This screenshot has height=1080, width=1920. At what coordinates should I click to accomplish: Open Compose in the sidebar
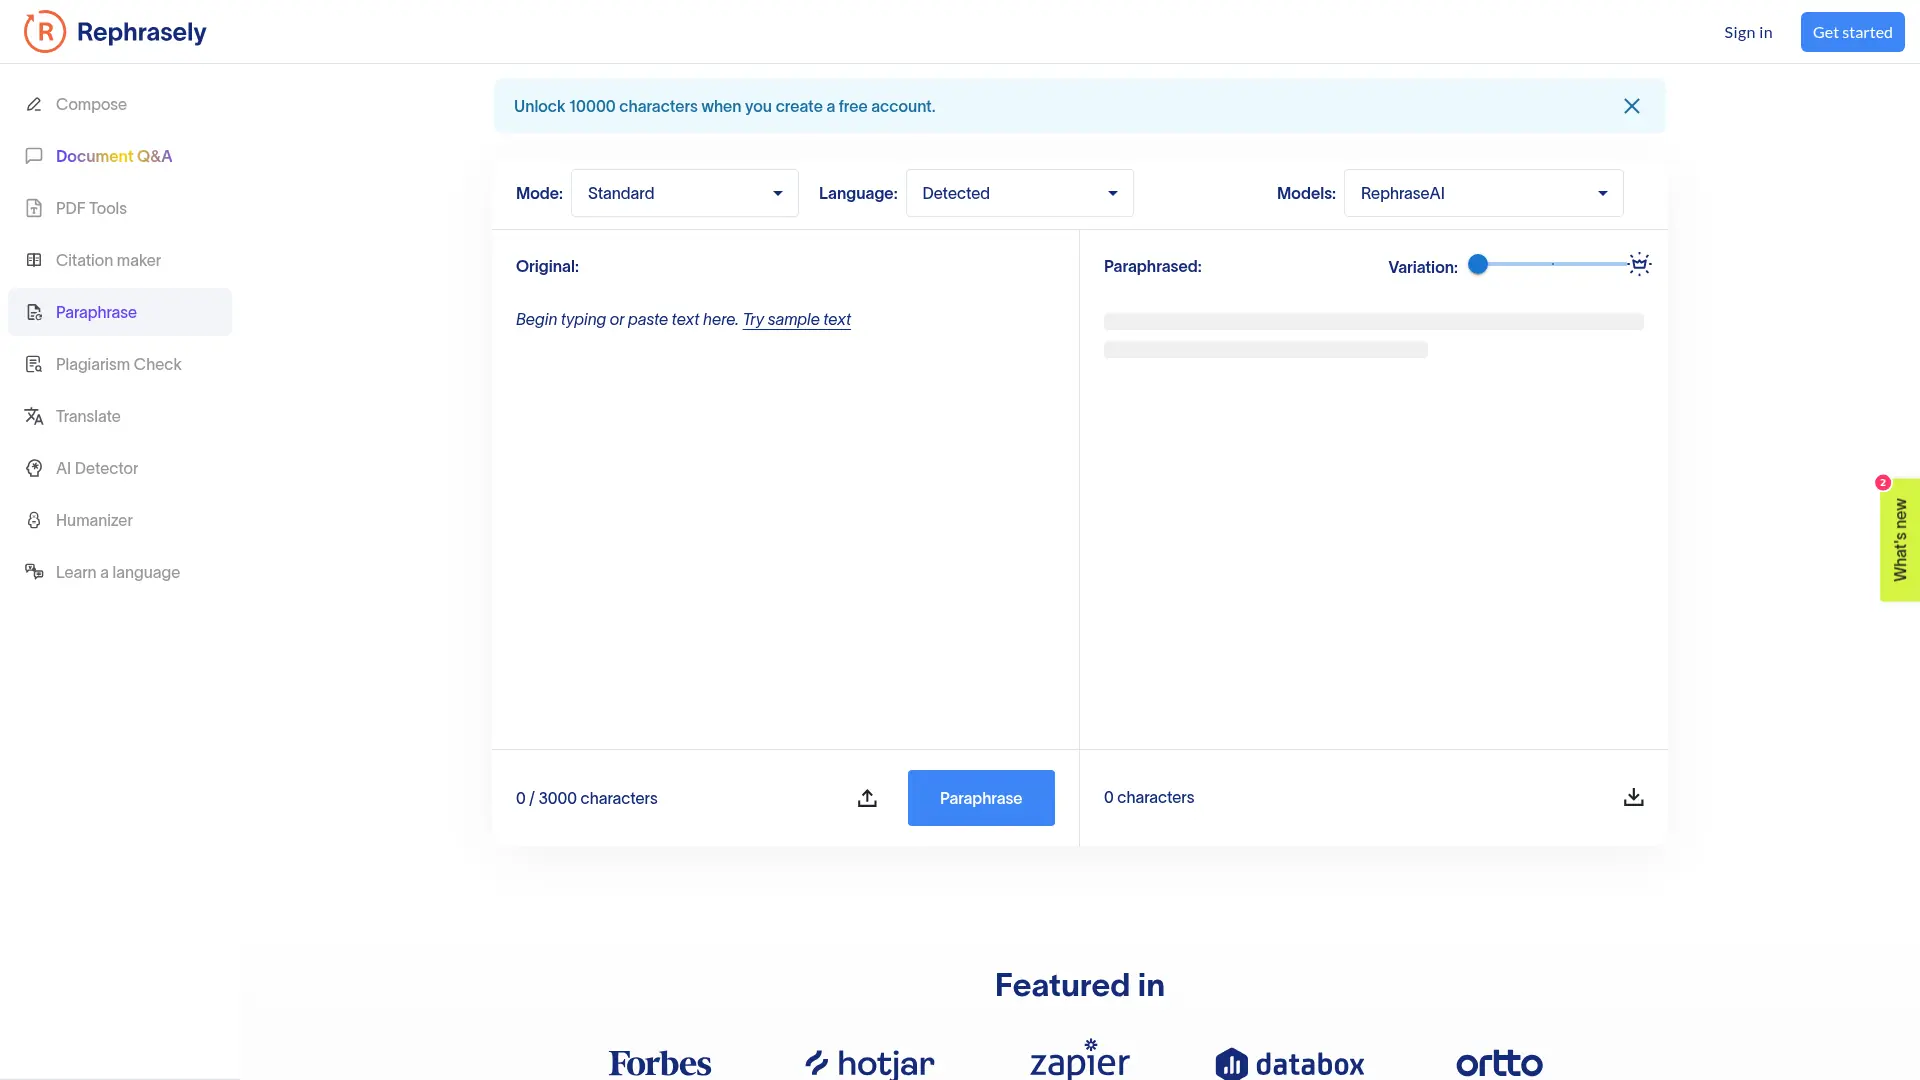point(120,104)
